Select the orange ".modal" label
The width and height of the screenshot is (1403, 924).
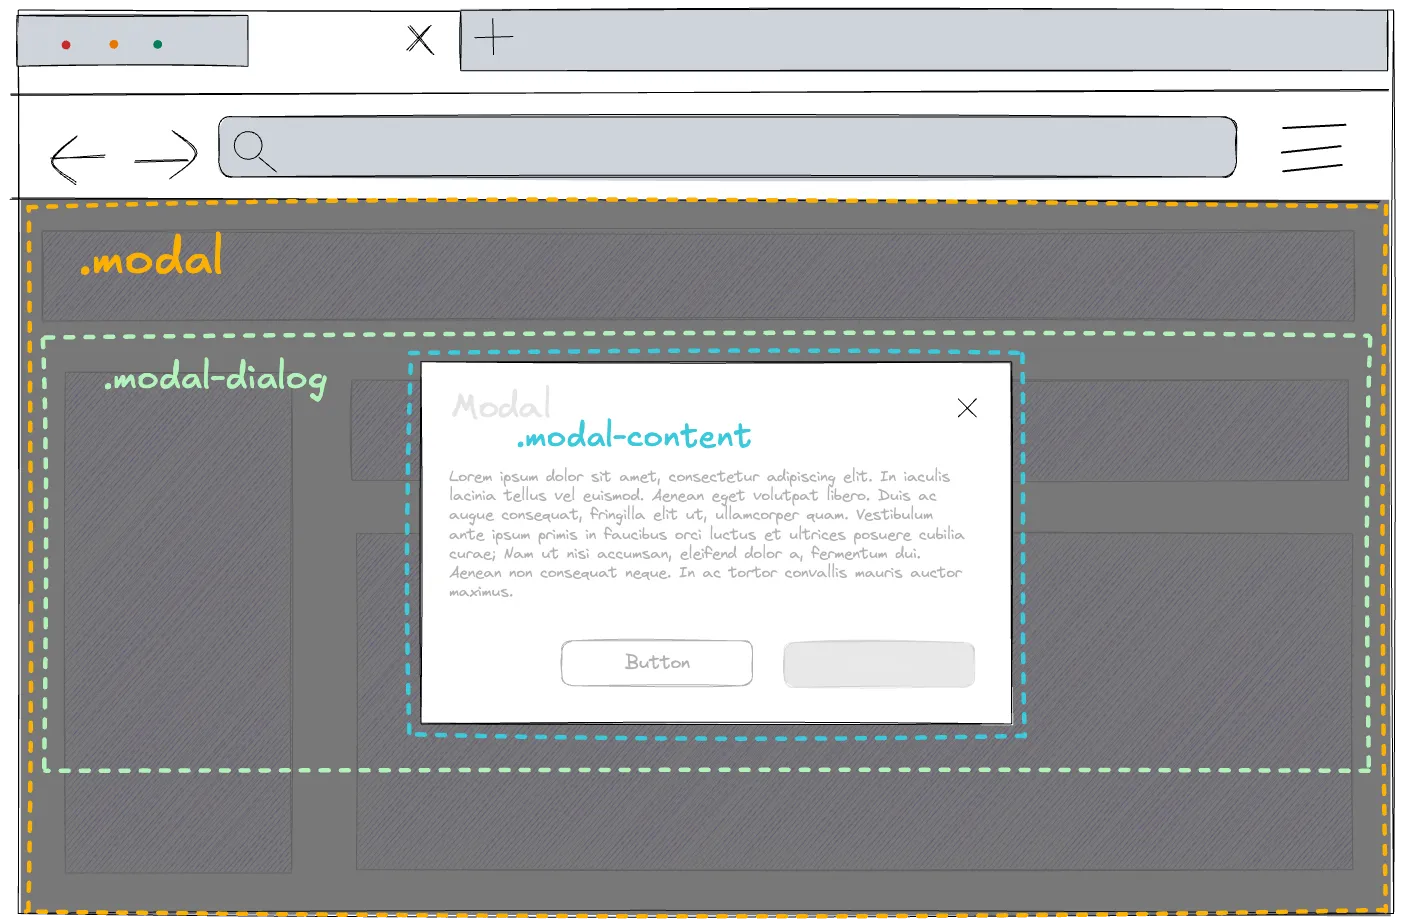(152, 259)
